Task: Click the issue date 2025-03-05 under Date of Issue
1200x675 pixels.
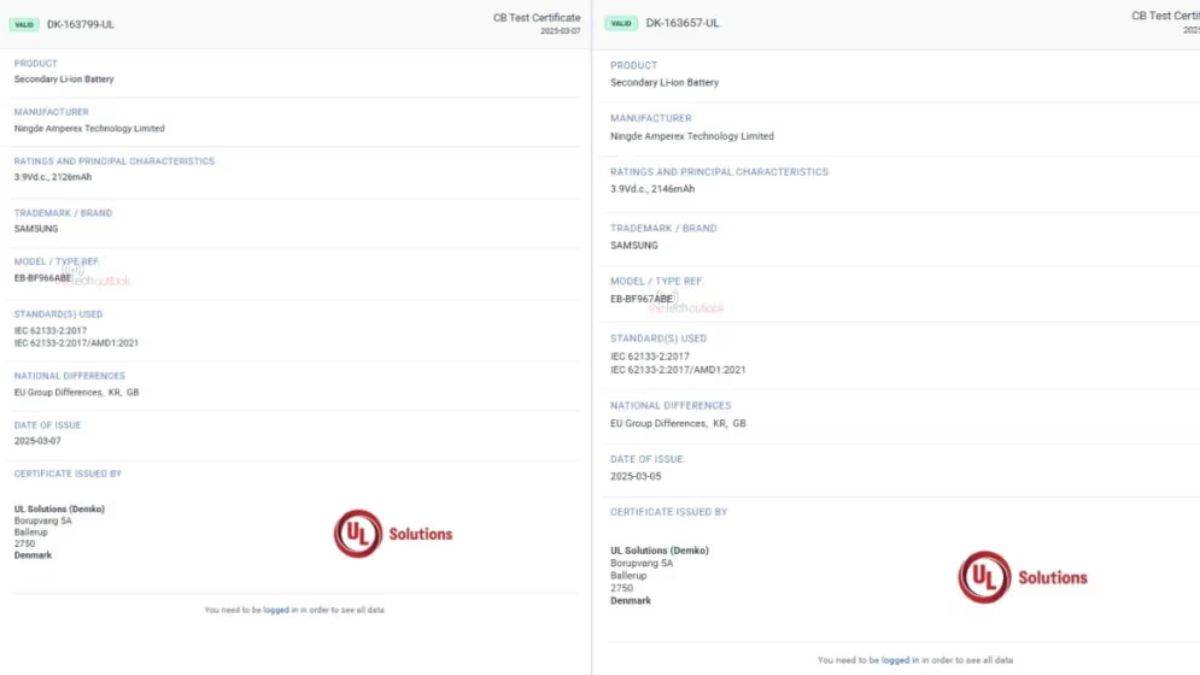Action: pos(636,476)
